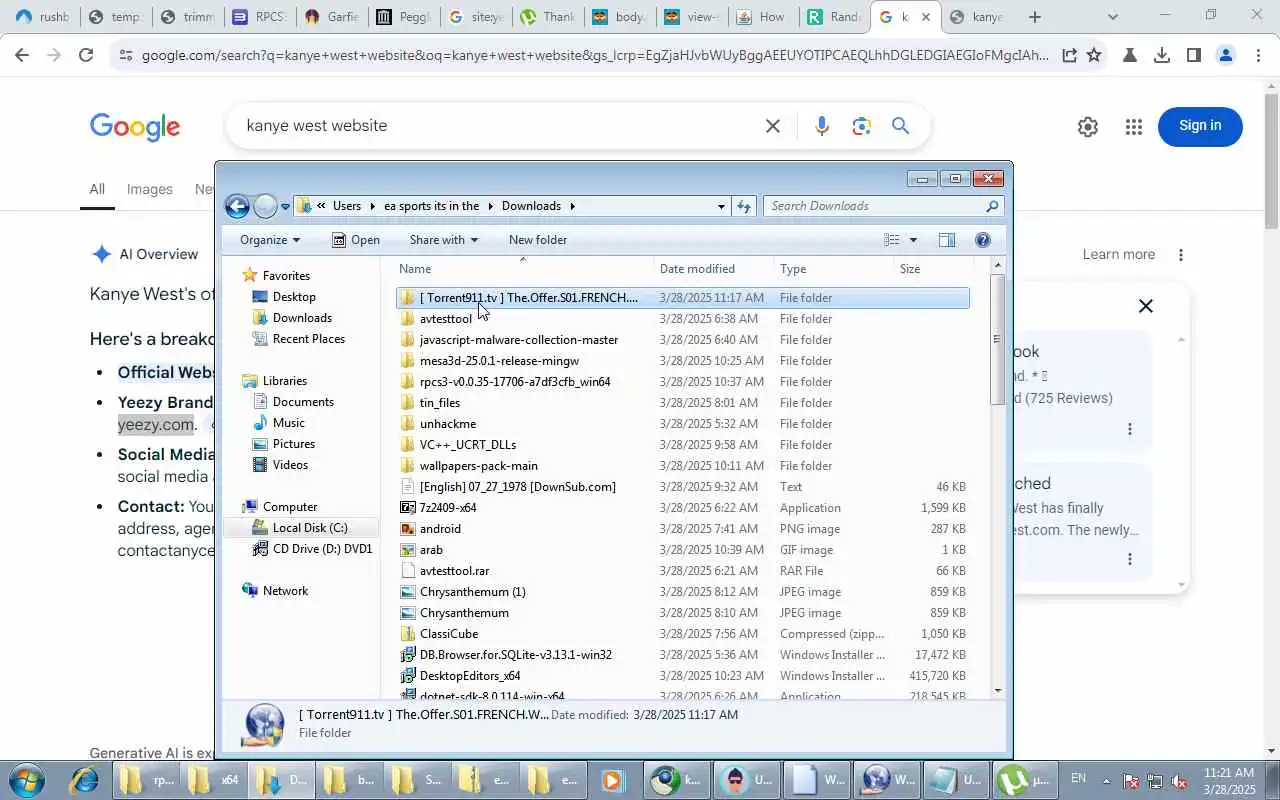1280x800 pixels.
Task: Click the avtesttool.rar file icon
Action: click(x=407, y=571)
